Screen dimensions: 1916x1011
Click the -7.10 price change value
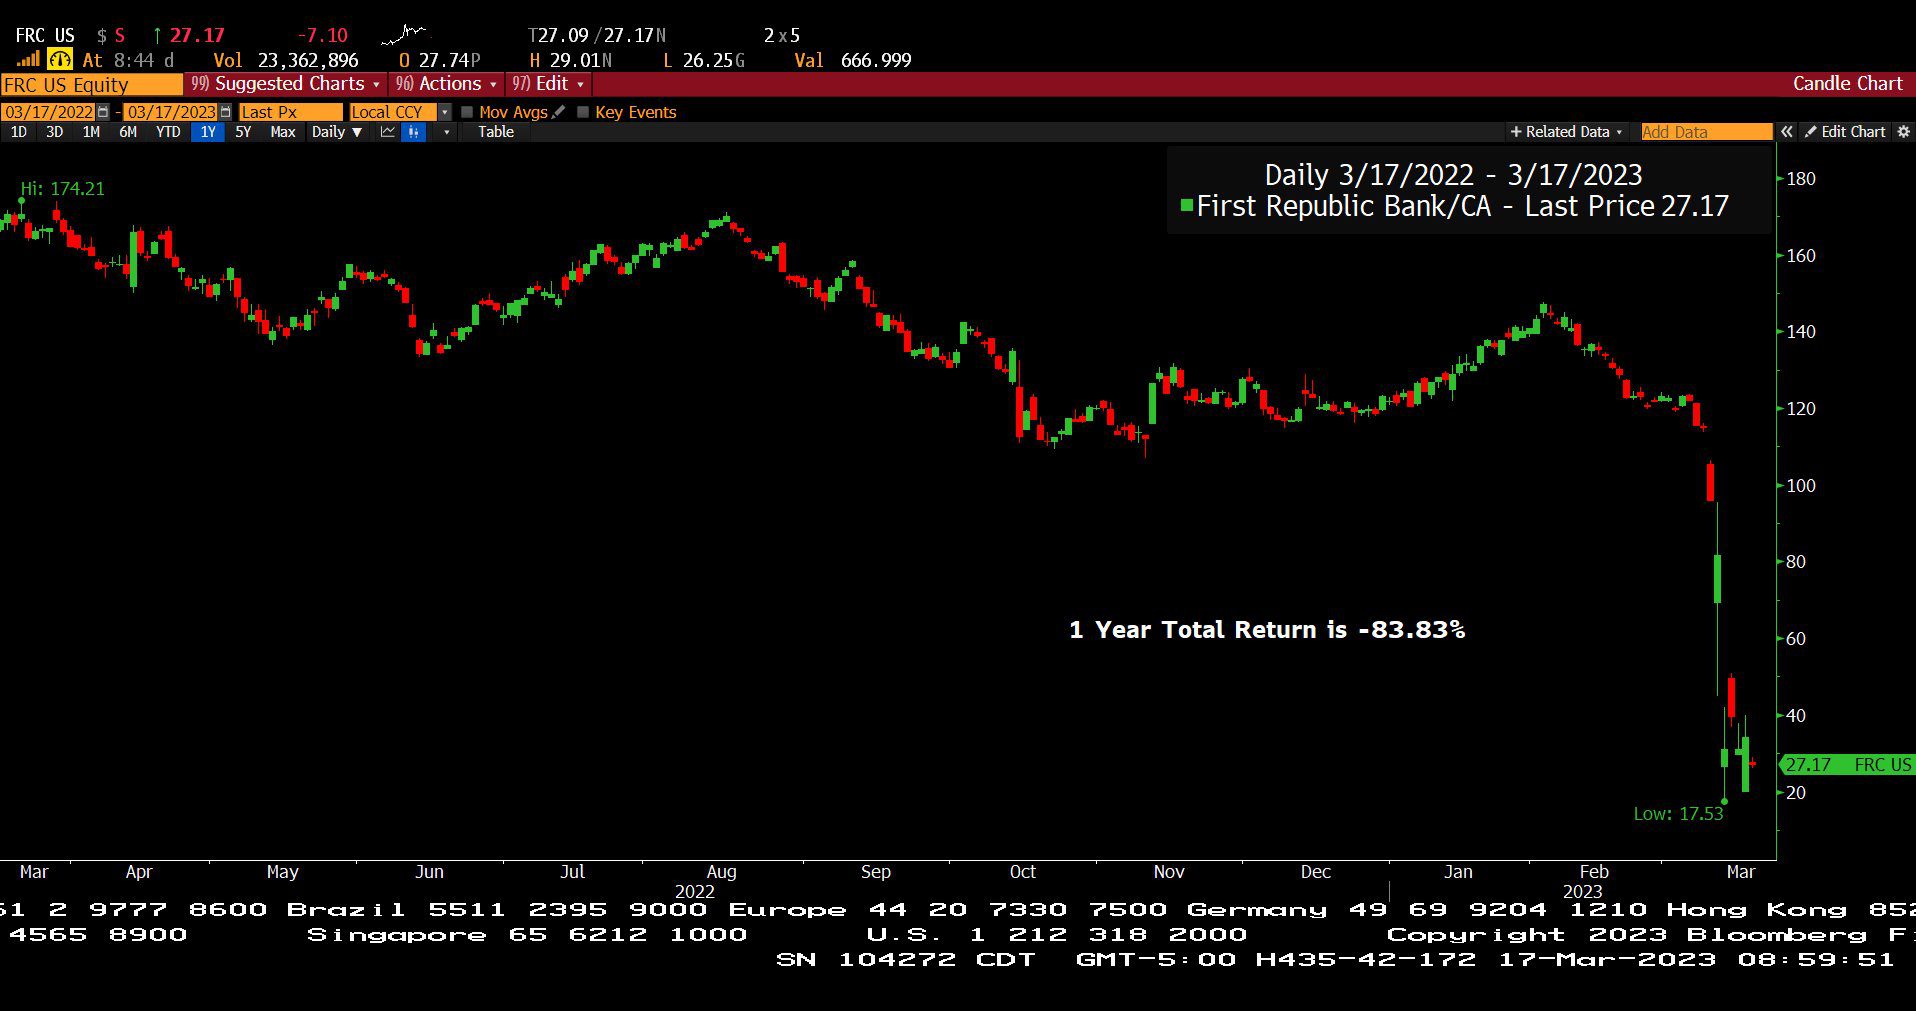point(322,35)
